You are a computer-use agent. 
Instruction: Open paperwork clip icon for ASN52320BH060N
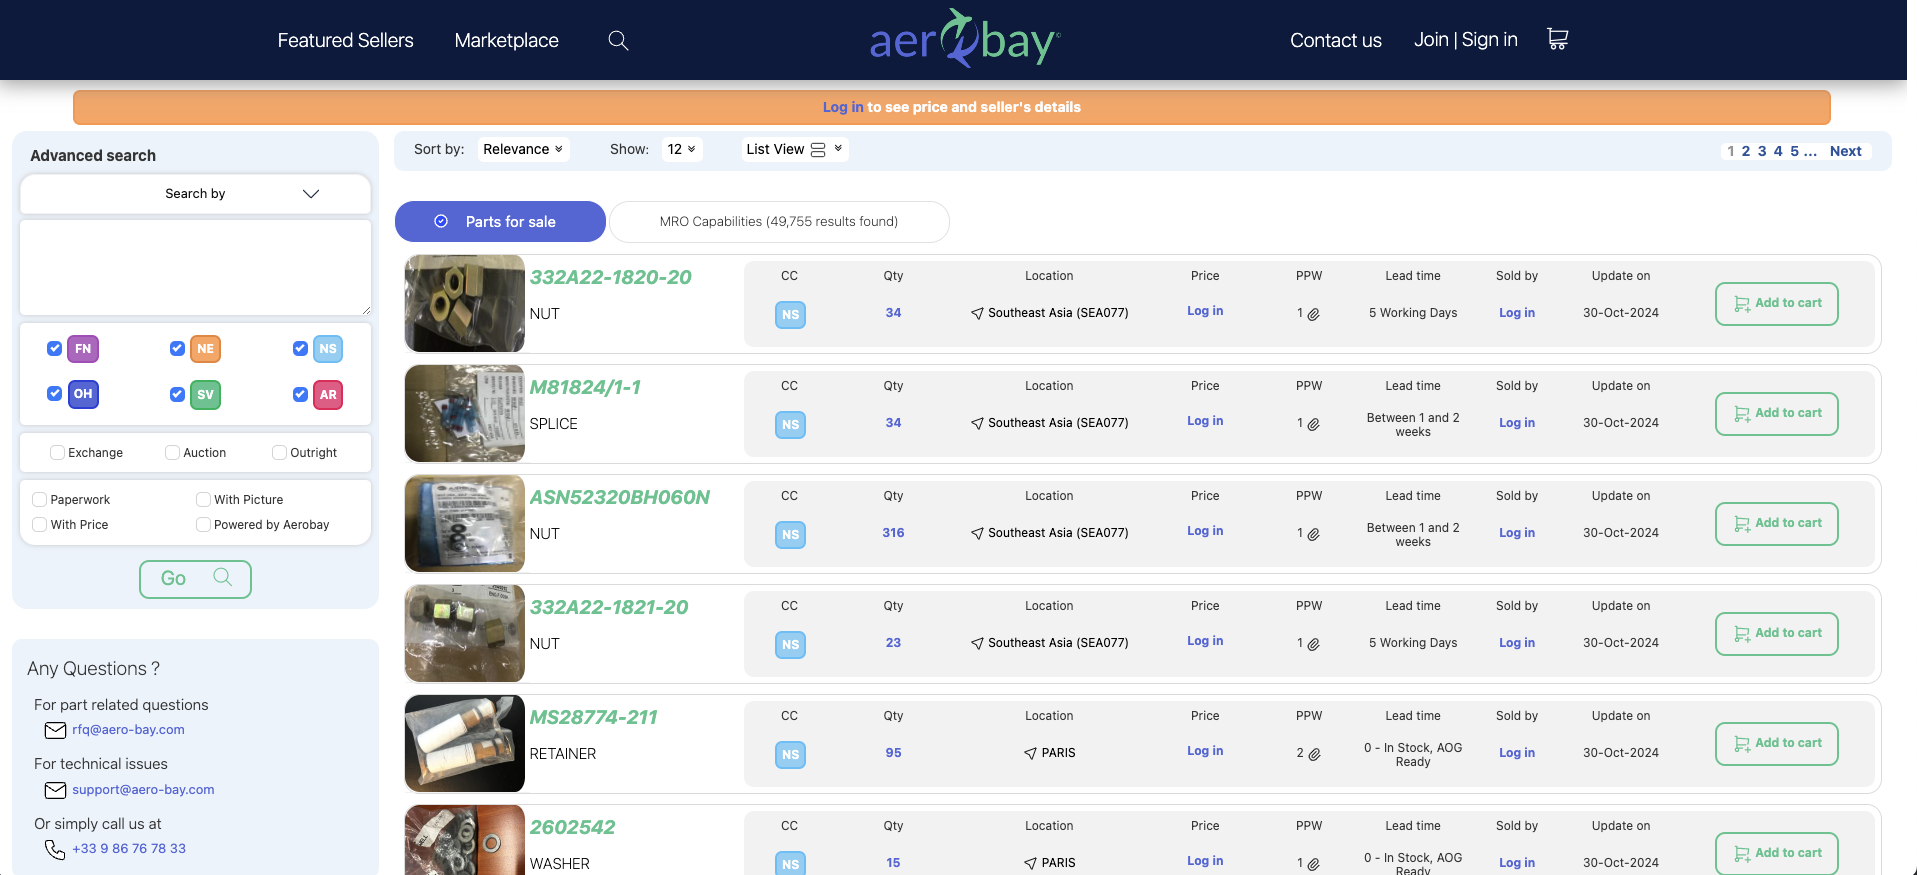pos(1313,534)
